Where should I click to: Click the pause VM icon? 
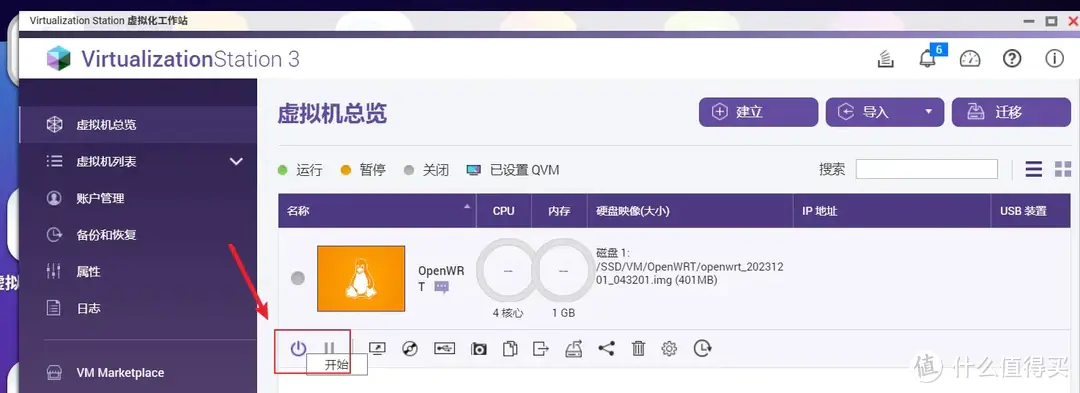pyautogui.click(x=329, y=348)
